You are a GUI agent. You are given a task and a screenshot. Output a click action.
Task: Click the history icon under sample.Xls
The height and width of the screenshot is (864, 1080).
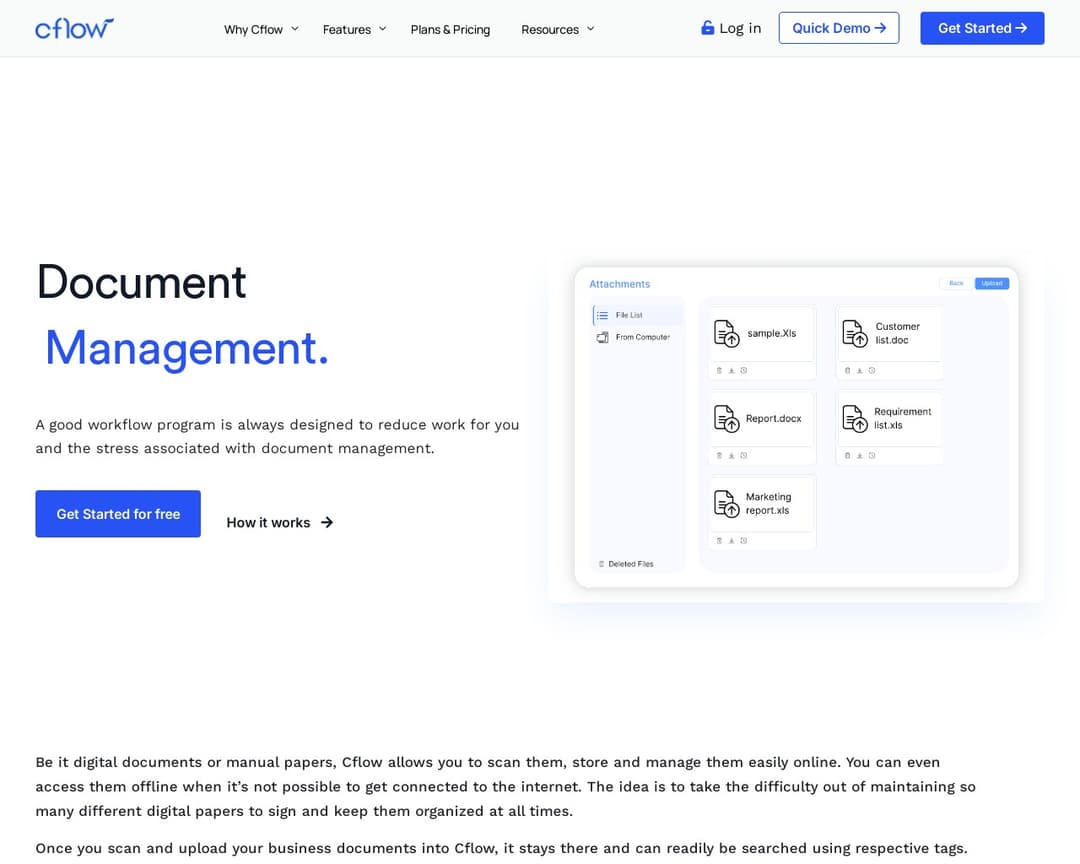point(744,371)
